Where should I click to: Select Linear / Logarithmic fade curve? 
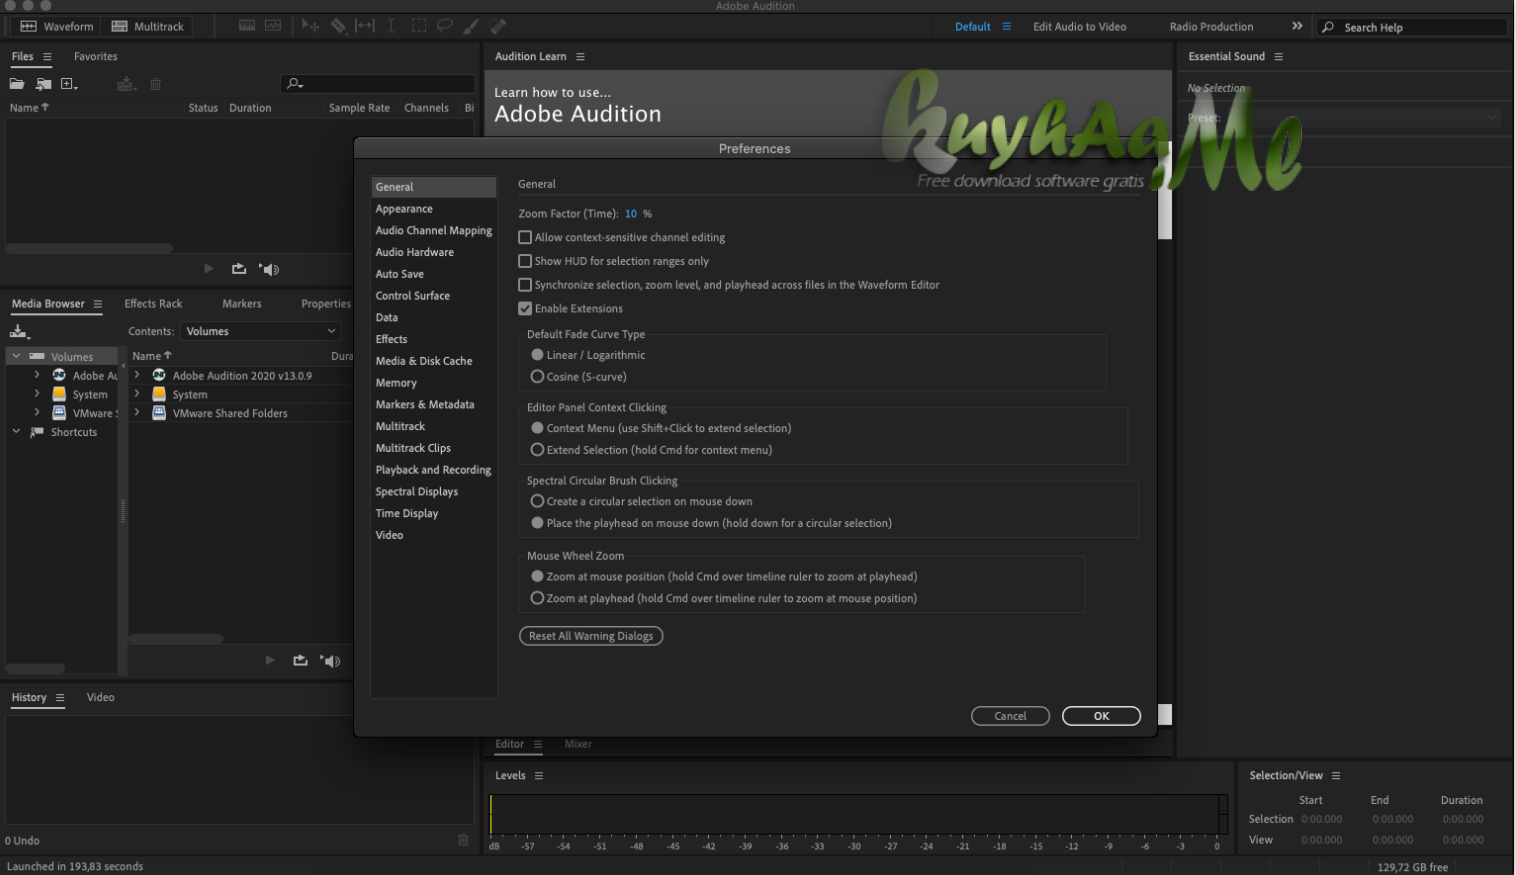tap(538, 355)
